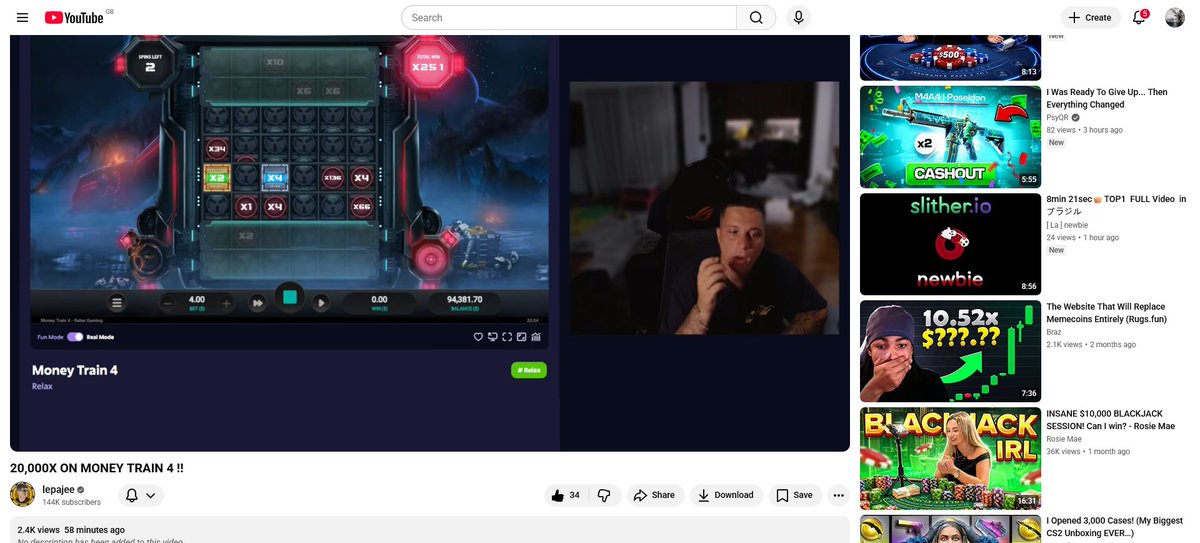Open 'I Was Ready To Give Up' title
The width and height of the screenshot is (1200, 543).
pos(1107,98)
